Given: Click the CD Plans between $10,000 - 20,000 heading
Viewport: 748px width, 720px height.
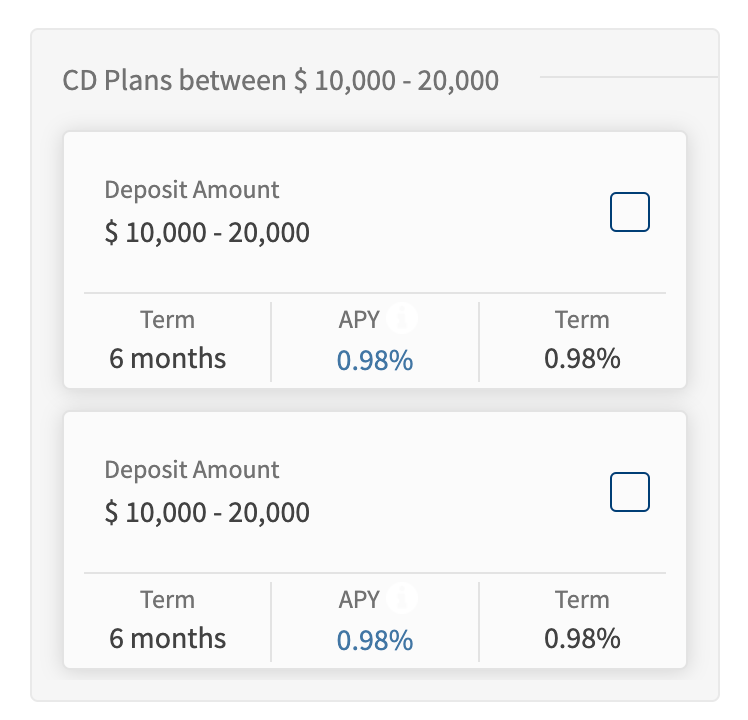Looking at the screenshot, I should pyautogui.click(x=280, y=80).
